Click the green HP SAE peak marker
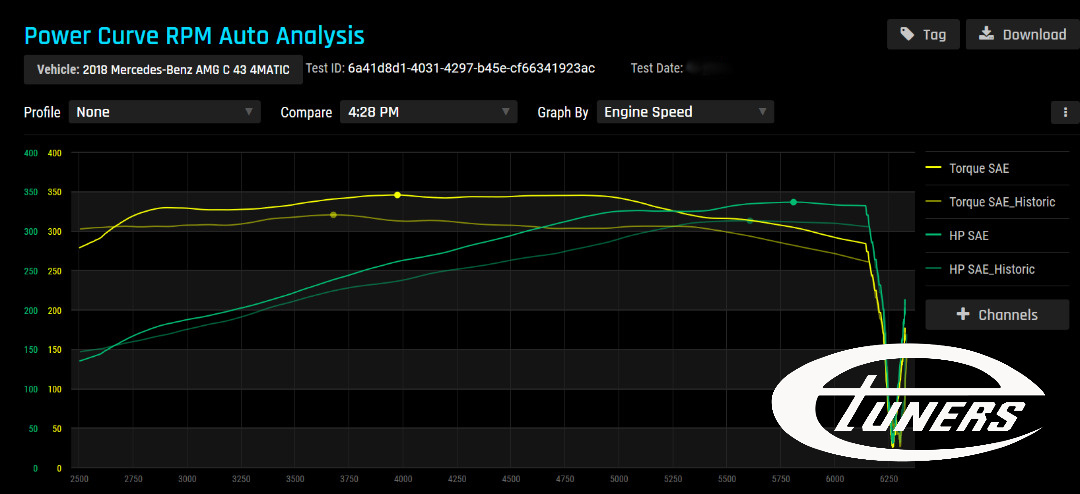Image resolution: width=1080 pixels, height=494 pixels. click(x=793, y=202)
